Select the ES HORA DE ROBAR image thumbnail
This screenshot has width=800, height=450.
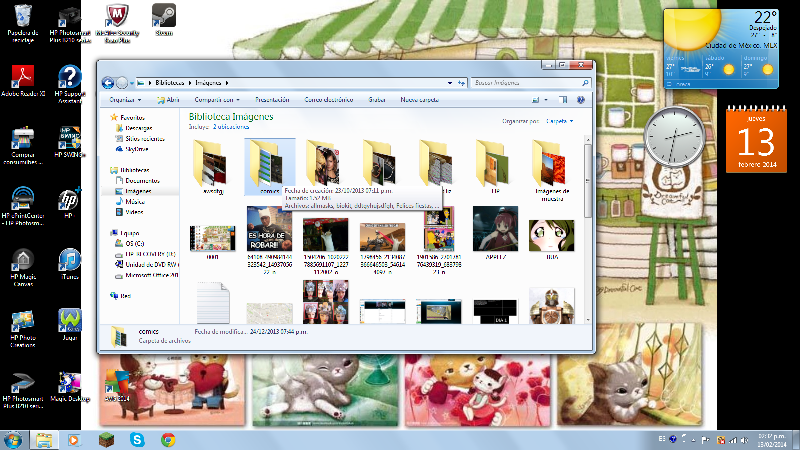pyautogui.click(x=269, y=229)
